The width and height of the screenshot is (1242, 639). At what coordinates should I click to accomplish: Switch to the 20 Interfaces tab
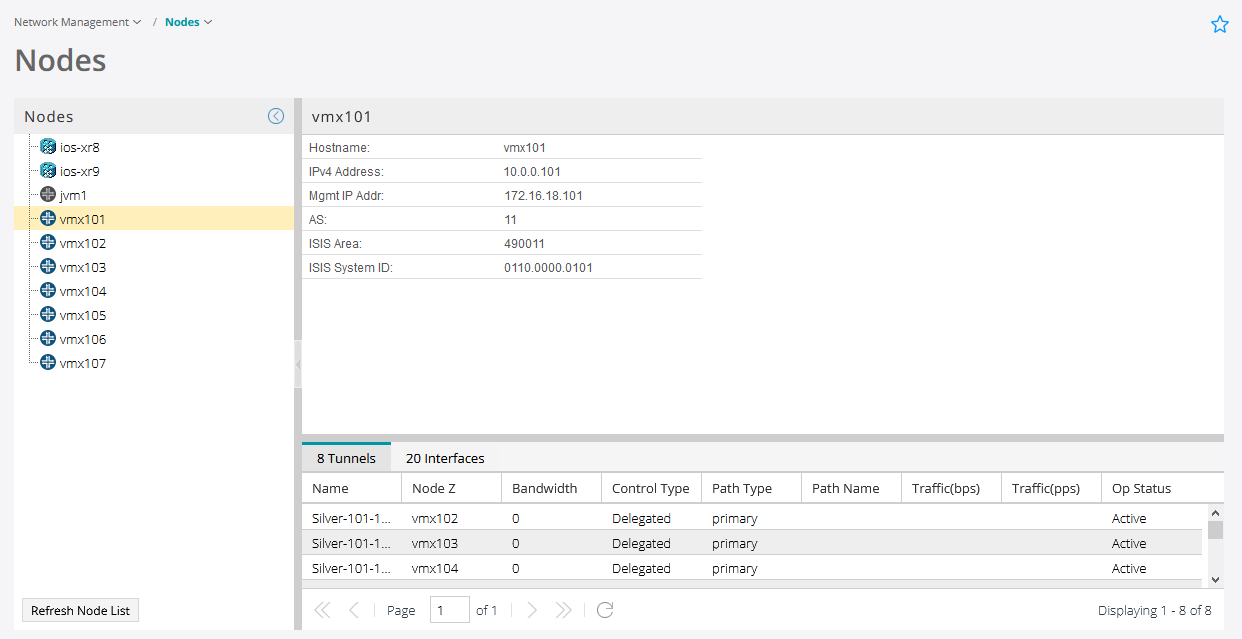pyautogui.click(x=445, y=458)
